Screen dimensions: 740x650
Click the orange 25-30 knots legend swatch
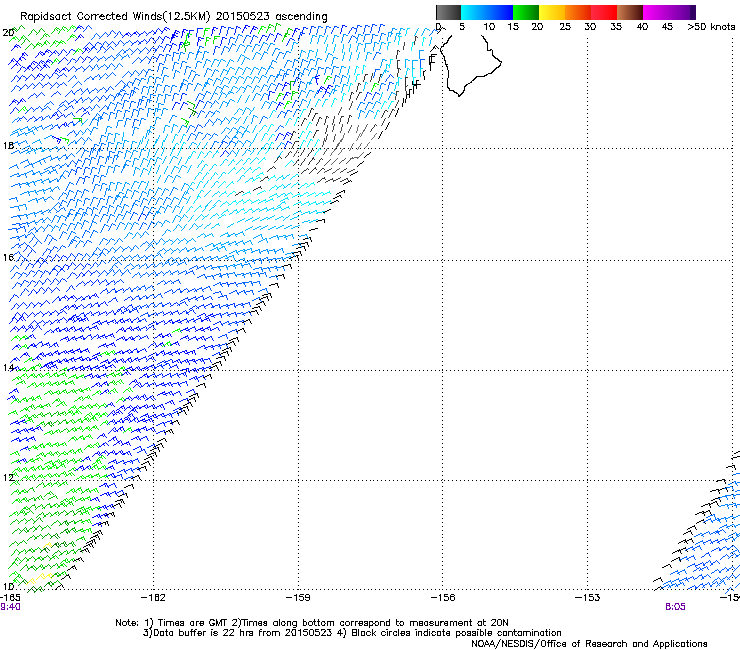(x=578, y=12)
